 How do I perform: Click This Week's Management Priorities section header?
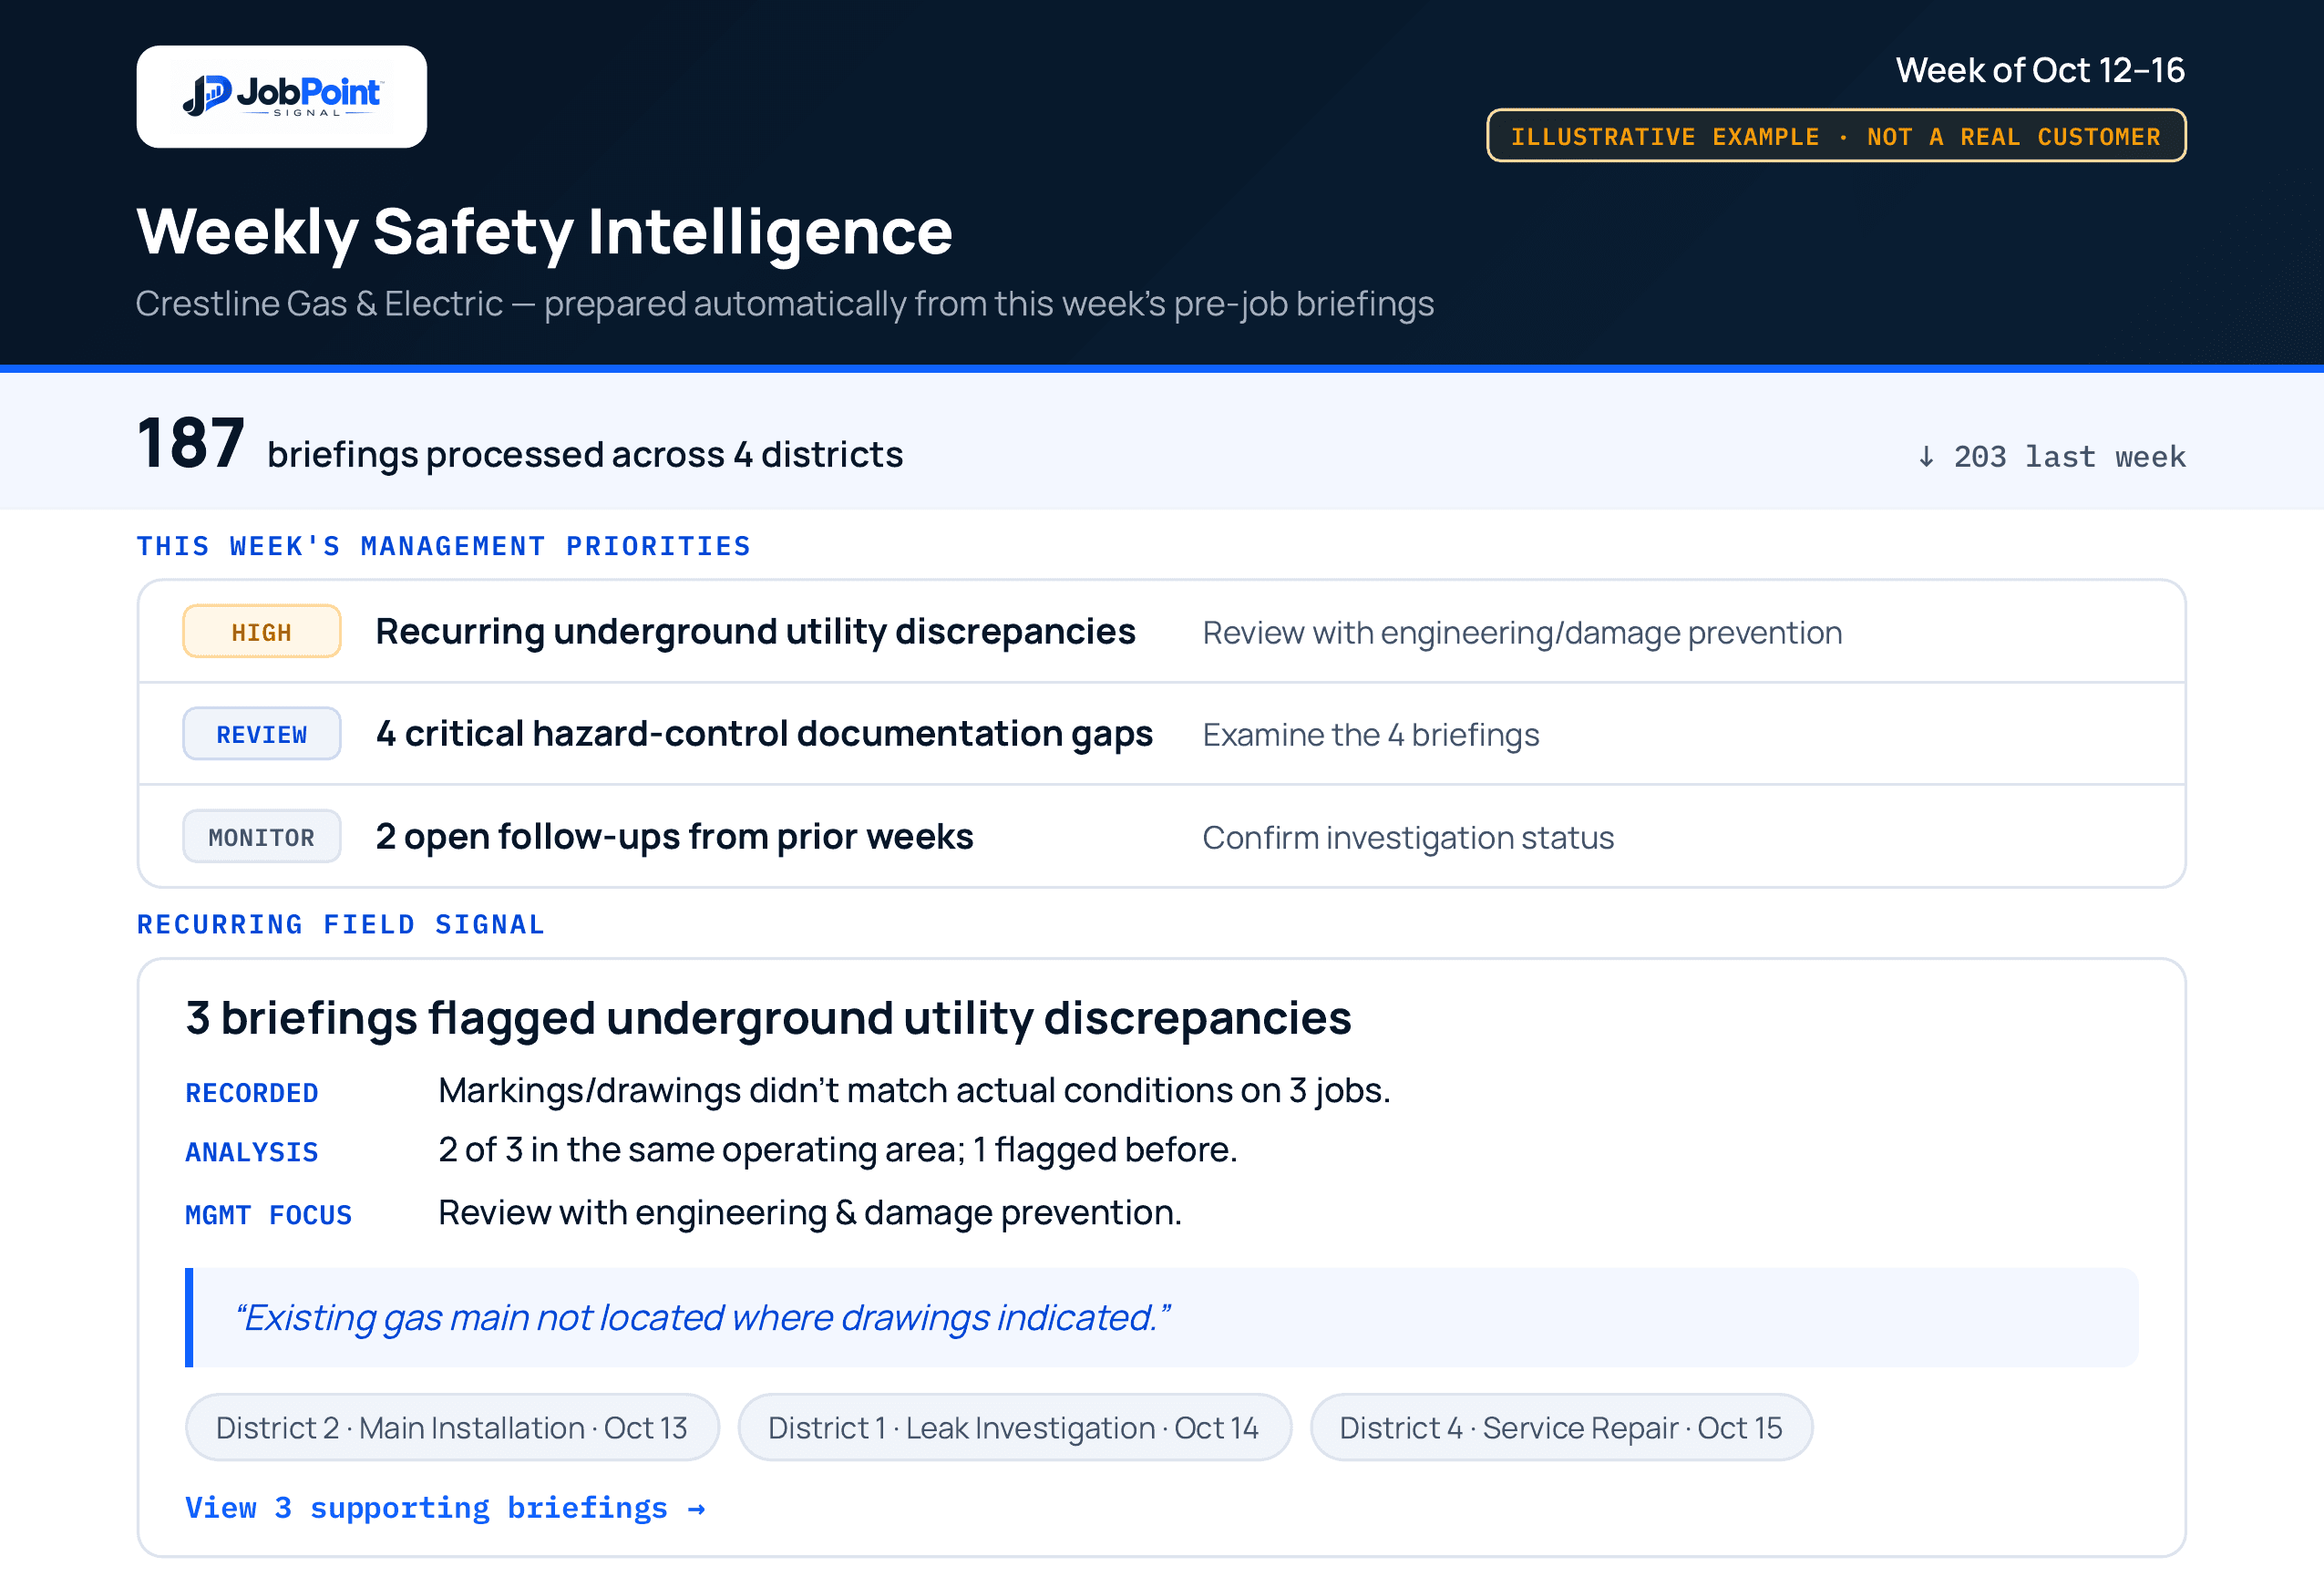coord(443,546)
